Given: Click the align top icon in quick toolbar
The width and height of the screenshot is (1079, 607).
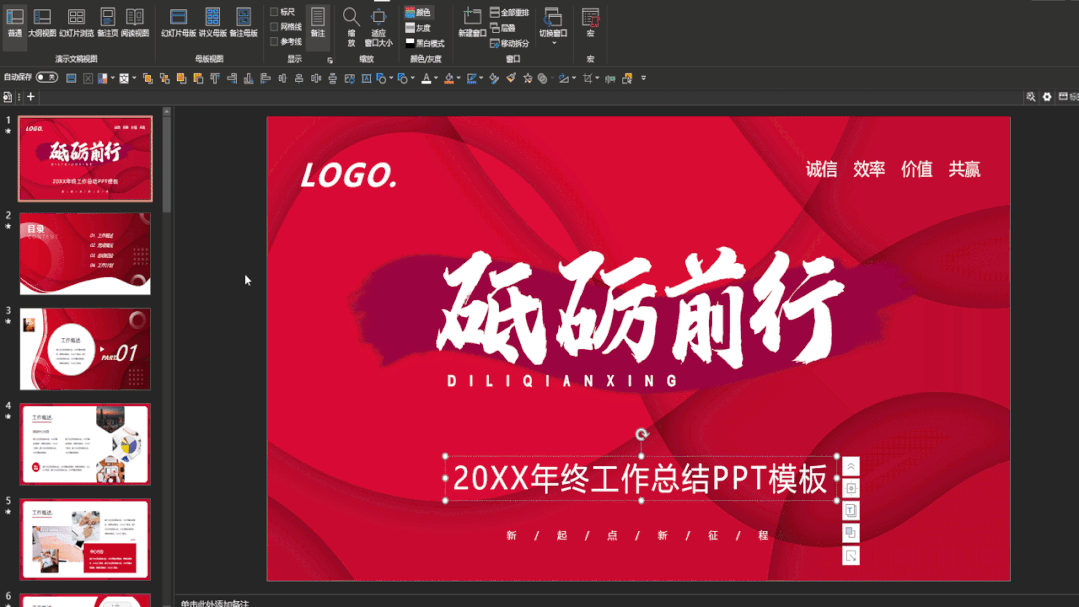Looking at the screenshot, I should pos(215,78).
